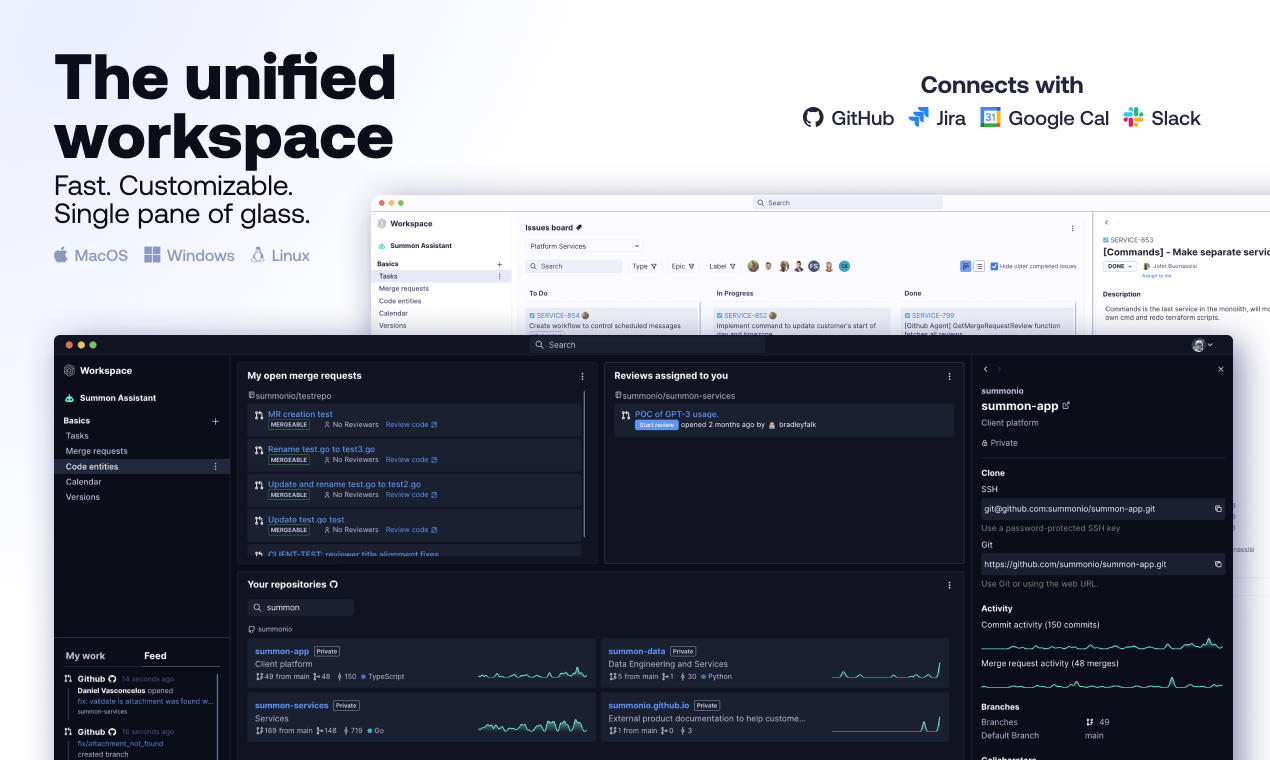The height and width of the screenshot is (760, 1270).
Task: Click pull request icon beside MR creation test
Action: point(259,415)
